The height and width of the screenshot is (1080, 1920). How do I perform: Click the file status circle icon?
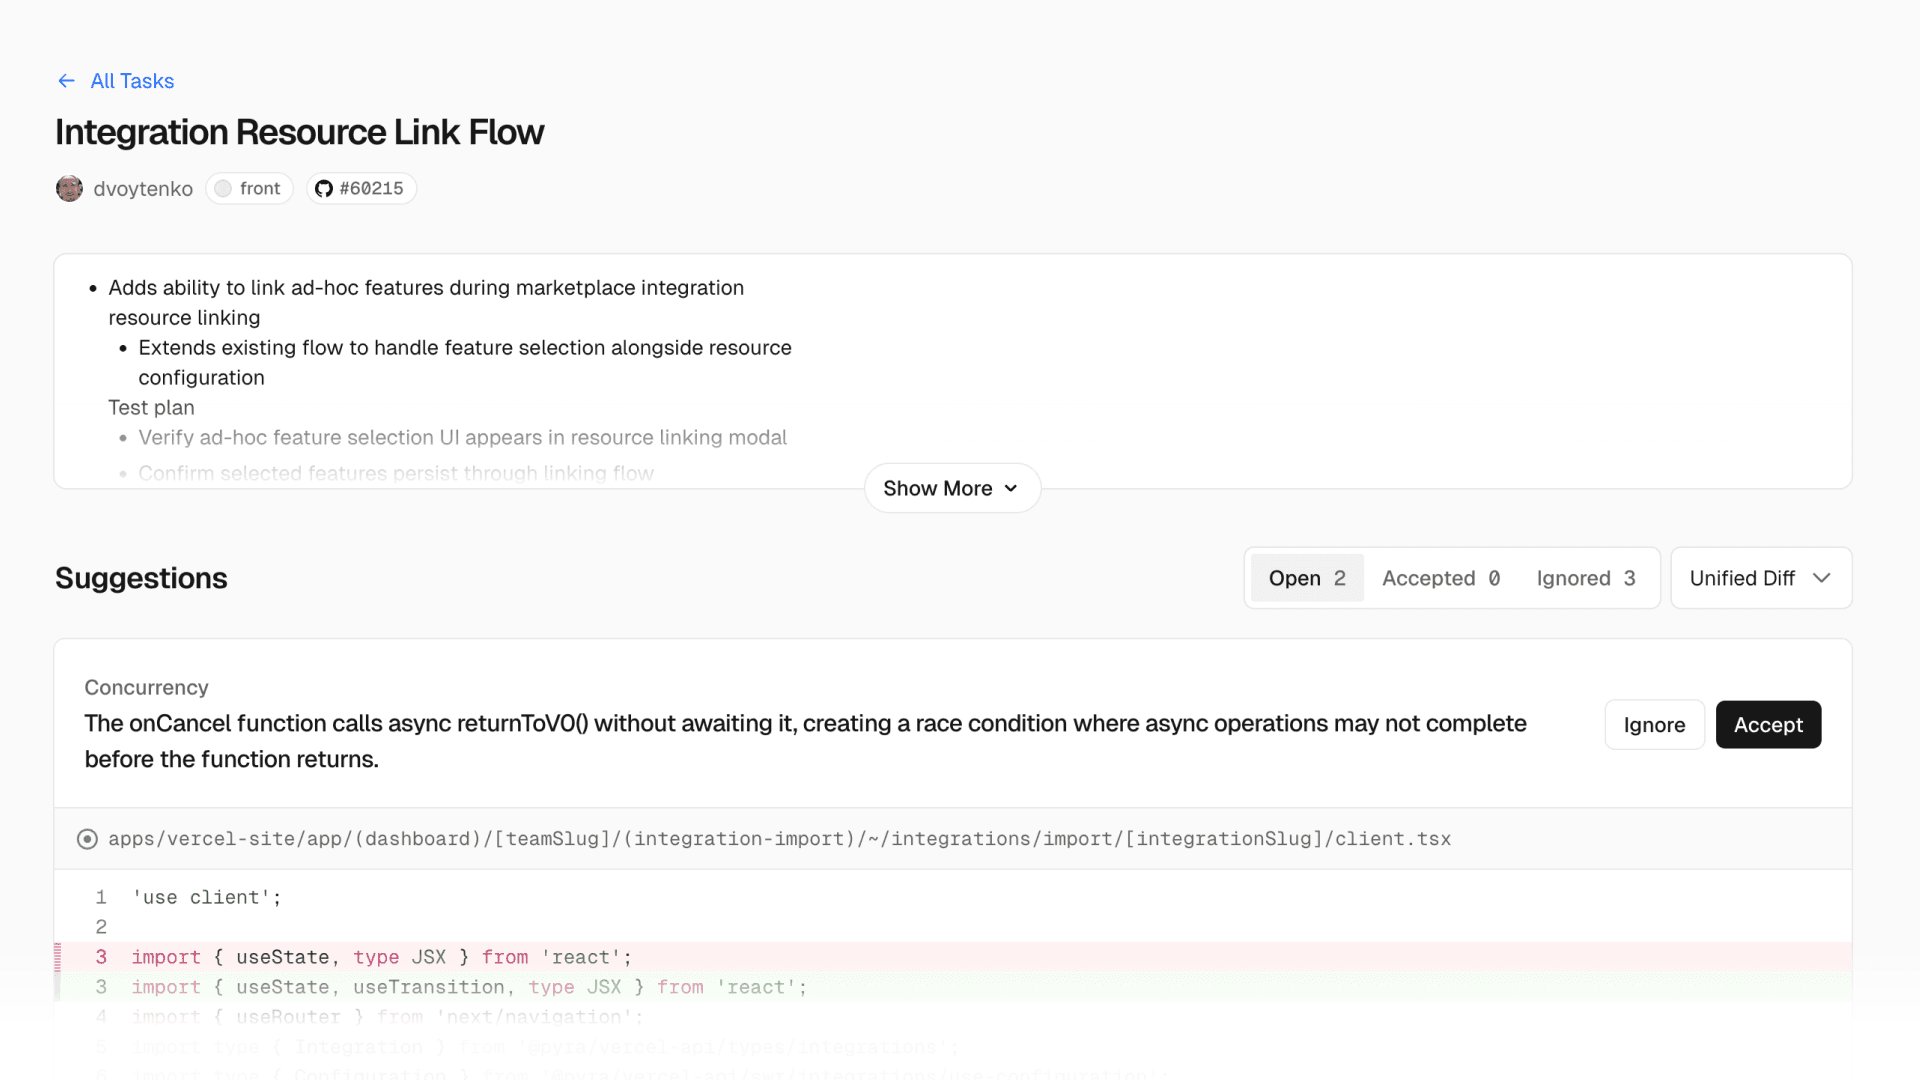click(87, 839)
